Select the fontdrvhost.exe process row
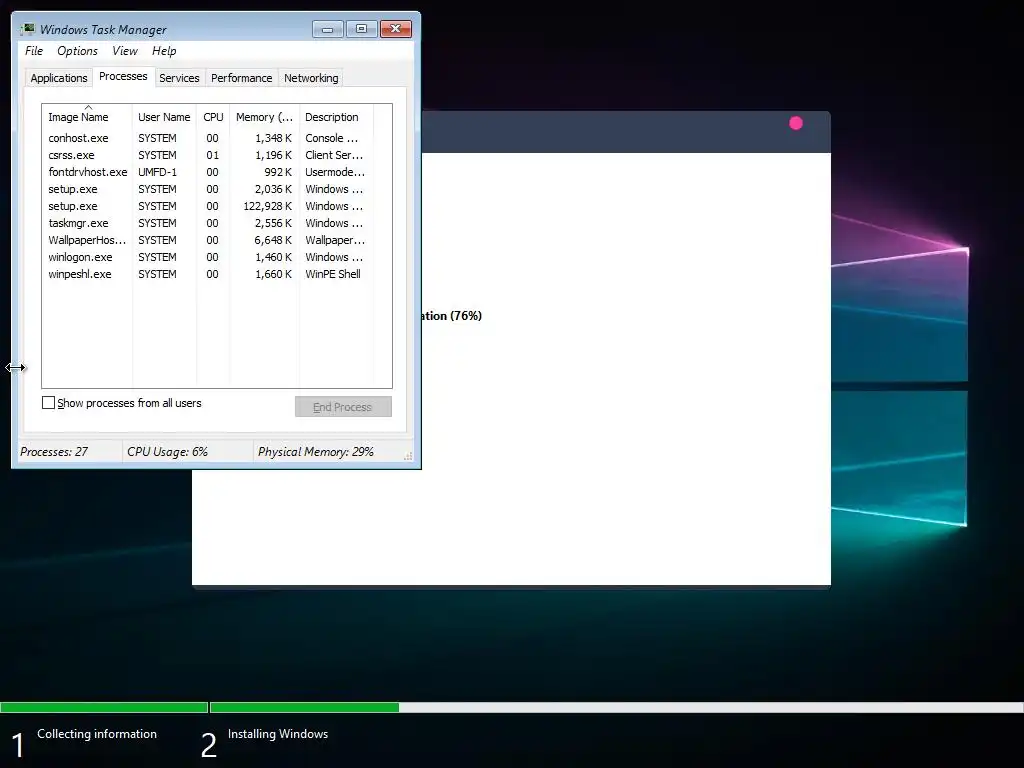 pyautogui.click(x=208, y=172)
